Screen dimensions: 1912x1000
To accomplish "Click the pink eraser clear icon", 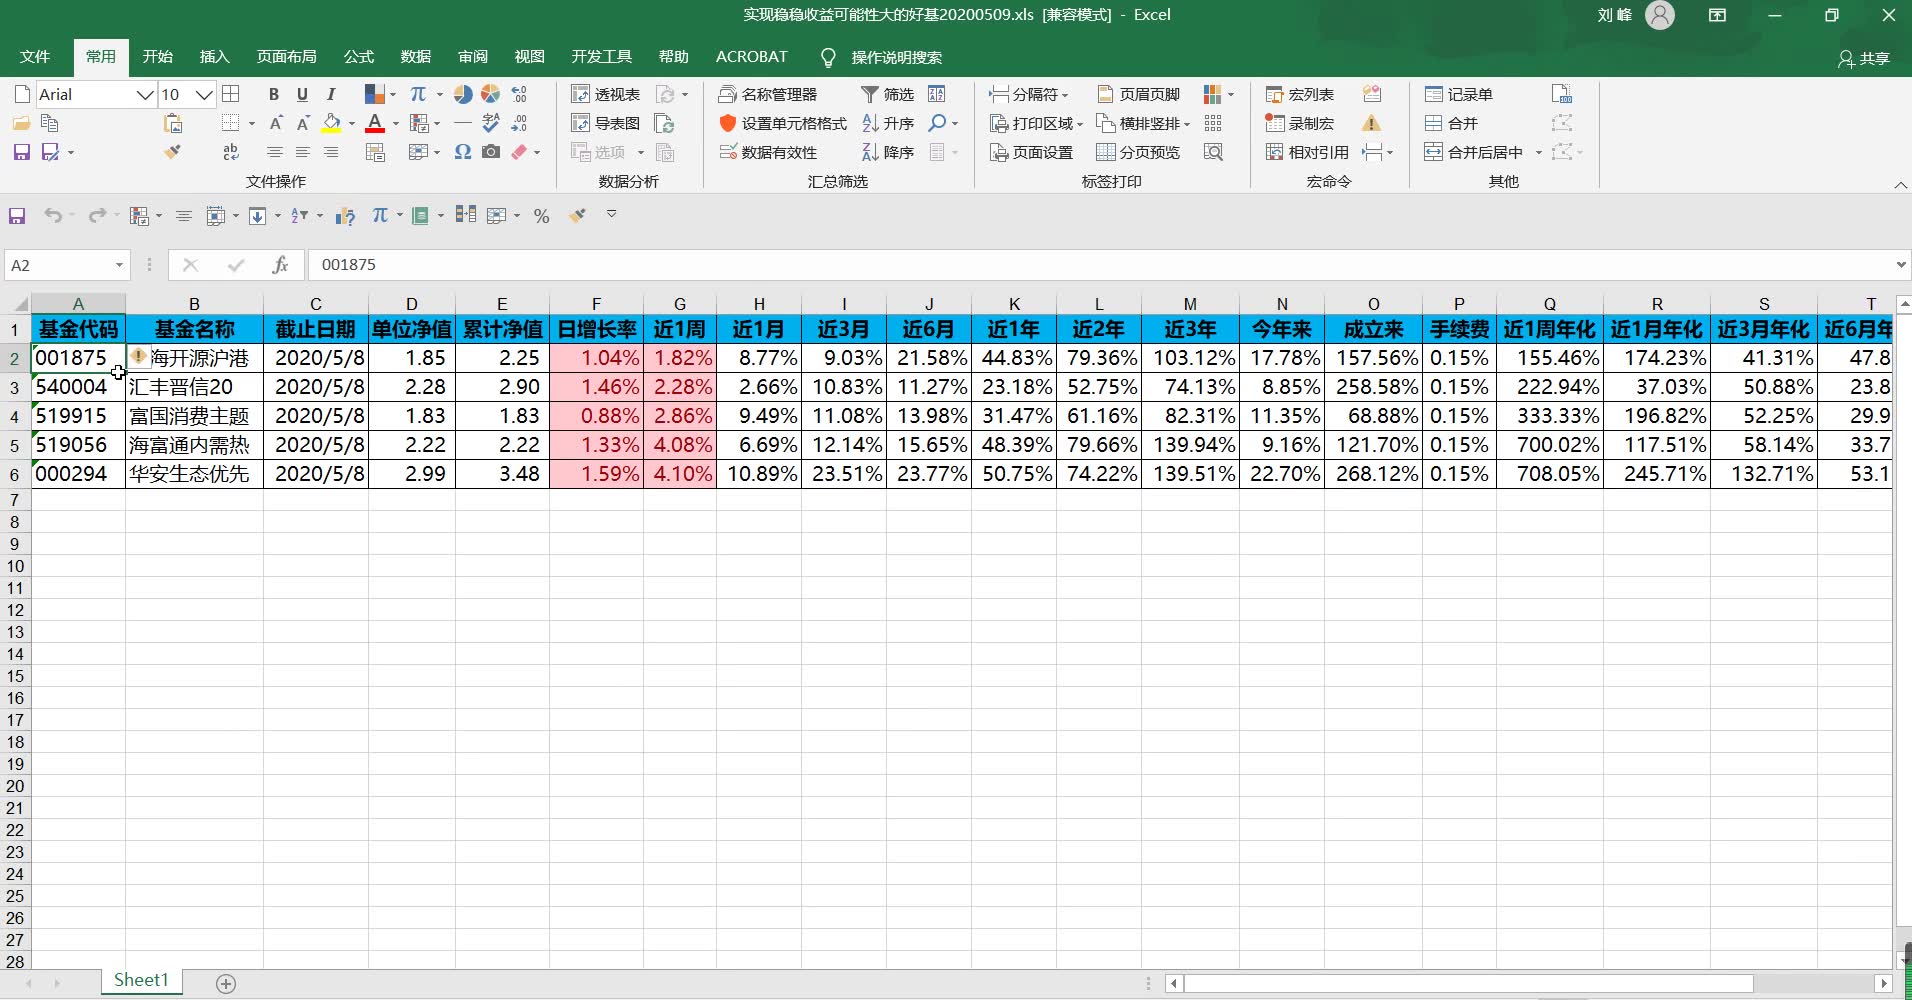I will 519,152.
